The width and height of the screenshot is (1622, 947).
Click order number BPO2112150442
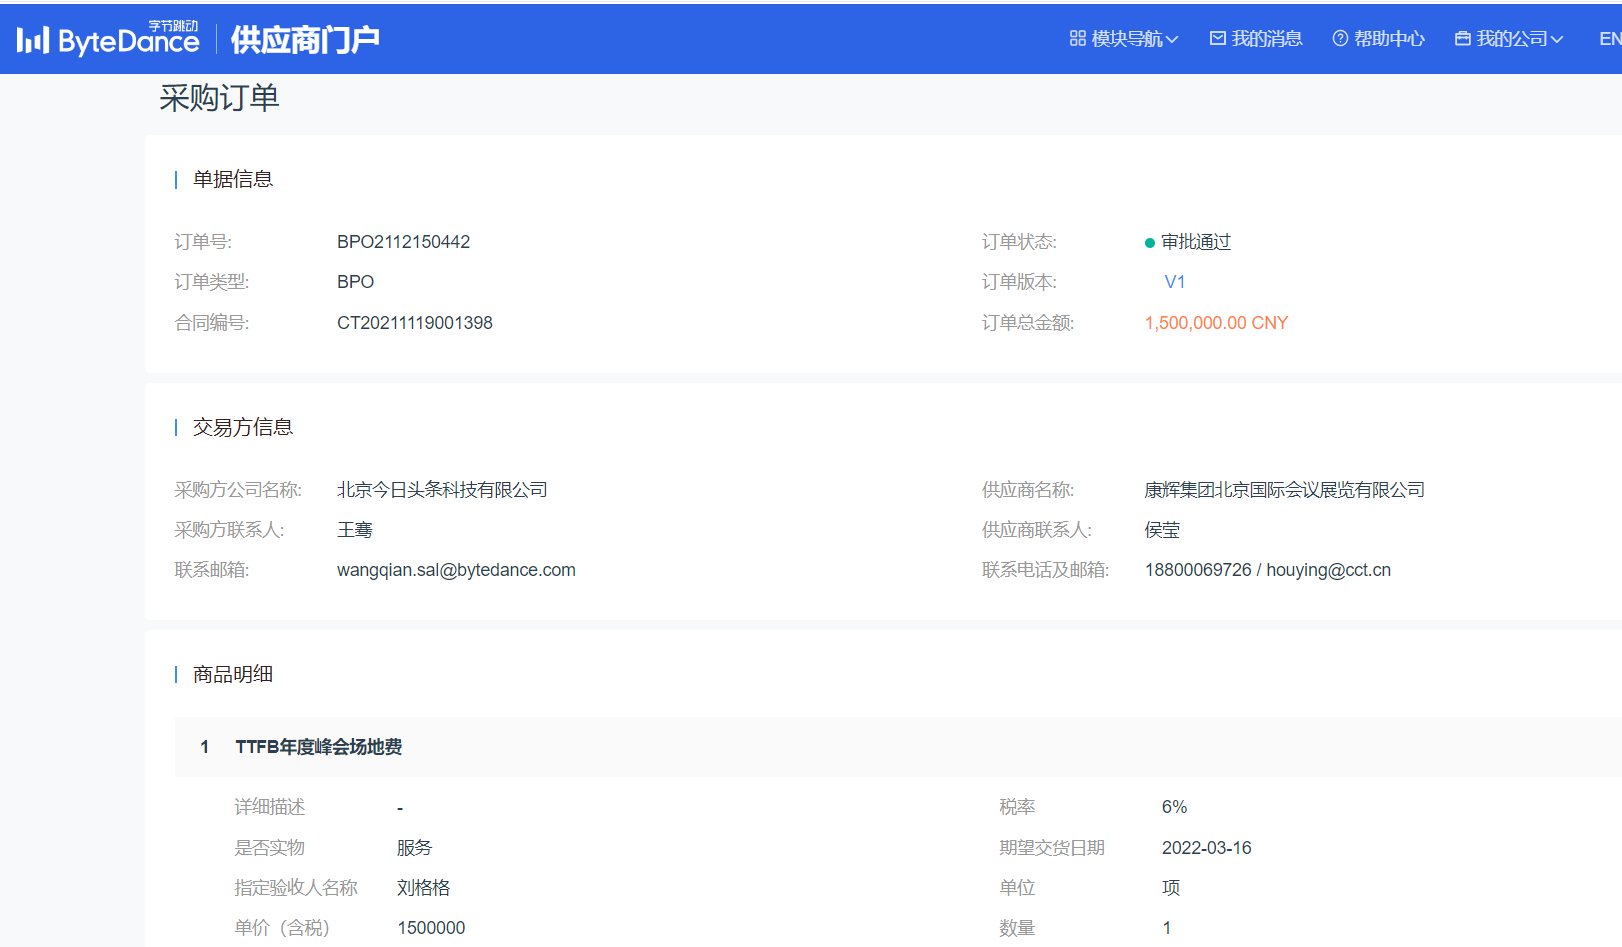click(x=403, y=242)
